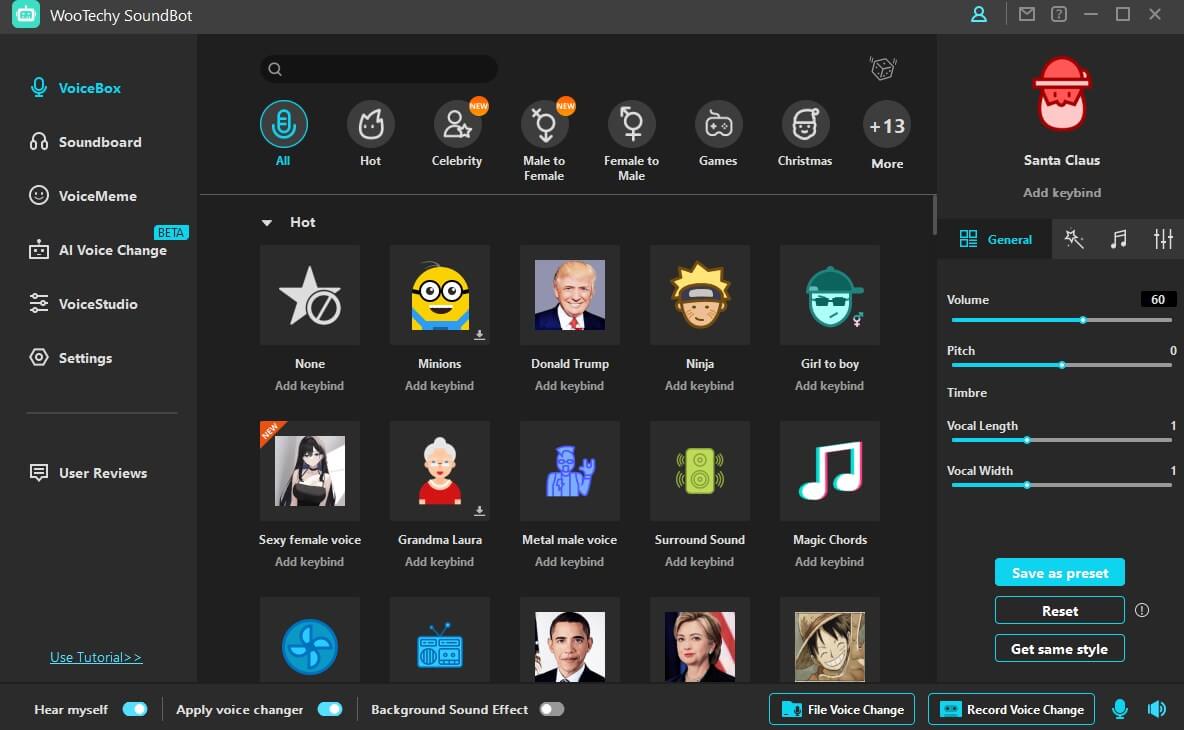Toggle the Hear myself switch

tap(134, 709)
